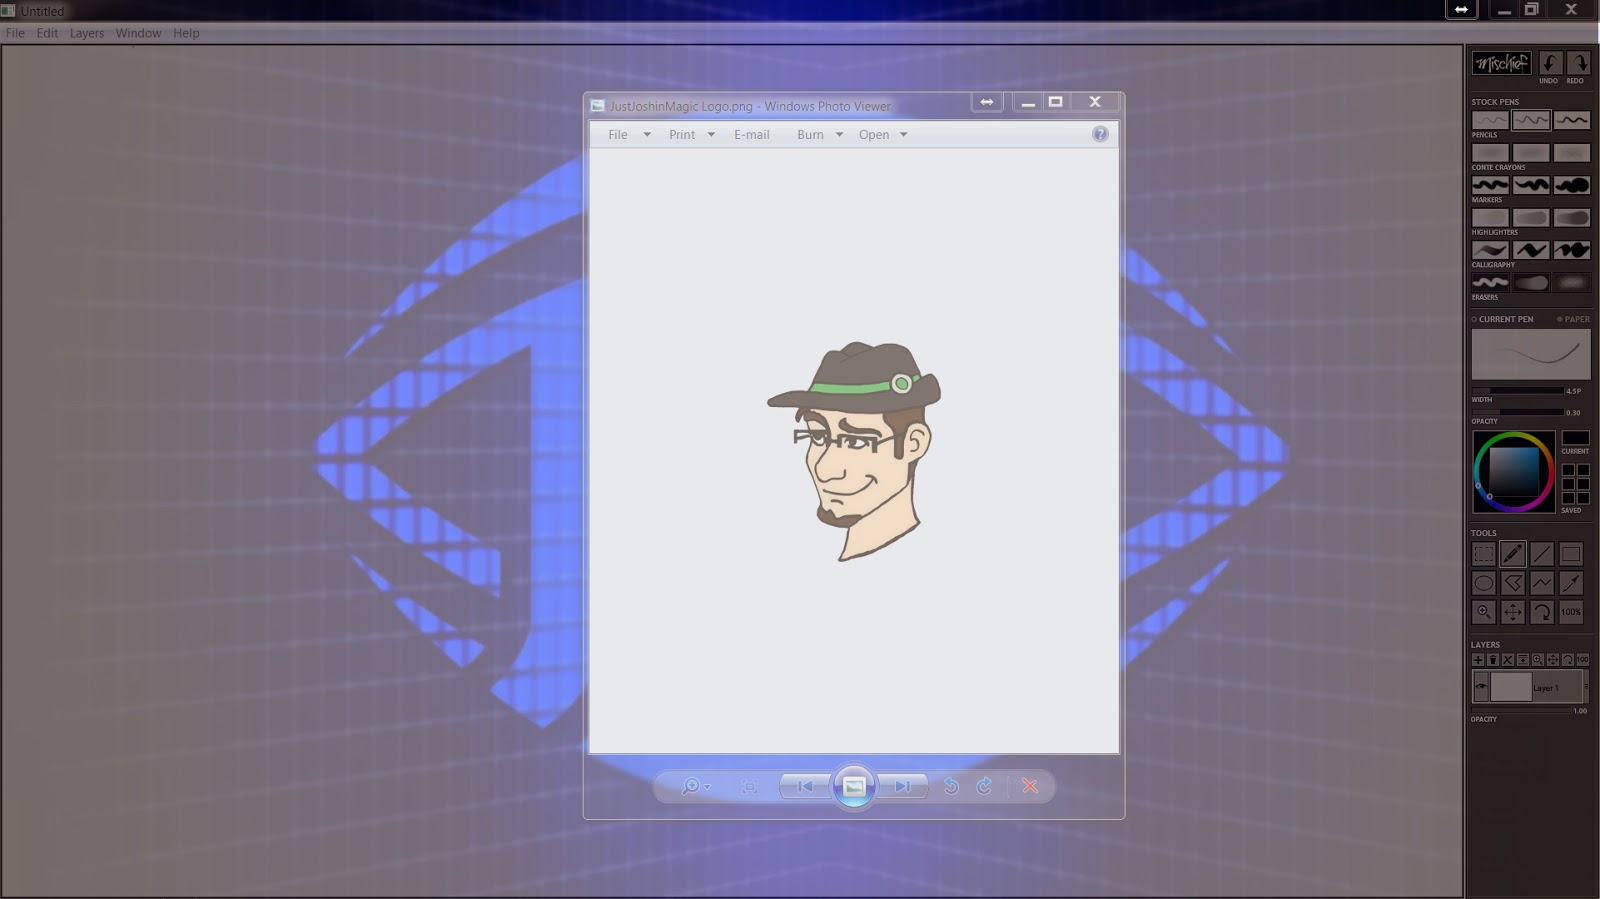Select the last pen in the Pencils row
Image resolution: width=1600 pixels, height=899 pixels.
coord(1572,120)
